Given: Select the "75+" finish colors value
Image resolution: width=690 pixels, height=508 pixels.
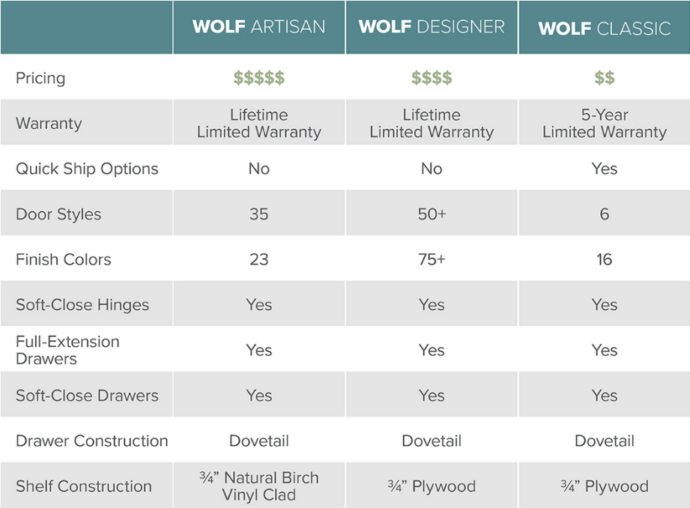Looking at the screenshot, I should (431, 259).
